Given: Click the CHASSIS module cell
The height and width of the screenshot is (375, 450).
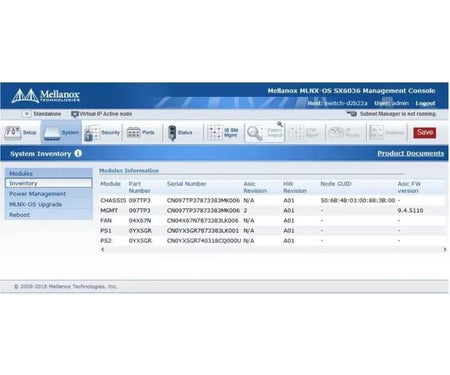Looking at the screenshot, I should (113, 200).
